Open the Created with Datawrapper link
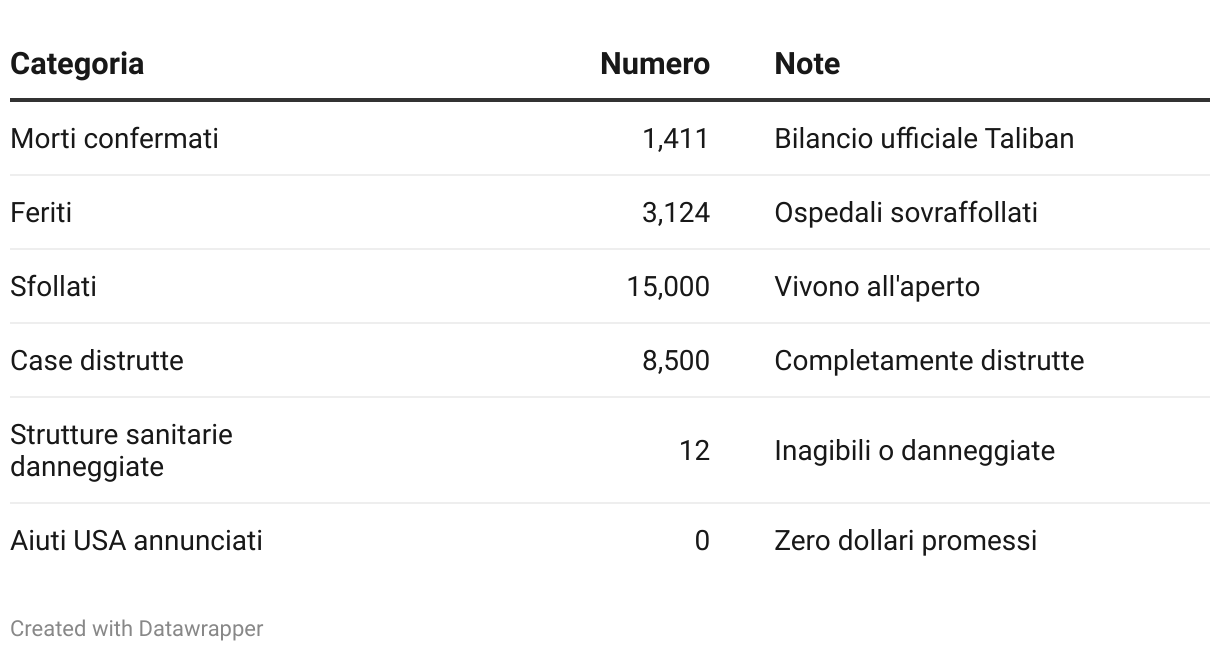1220x652 pixels. point(137,629)
